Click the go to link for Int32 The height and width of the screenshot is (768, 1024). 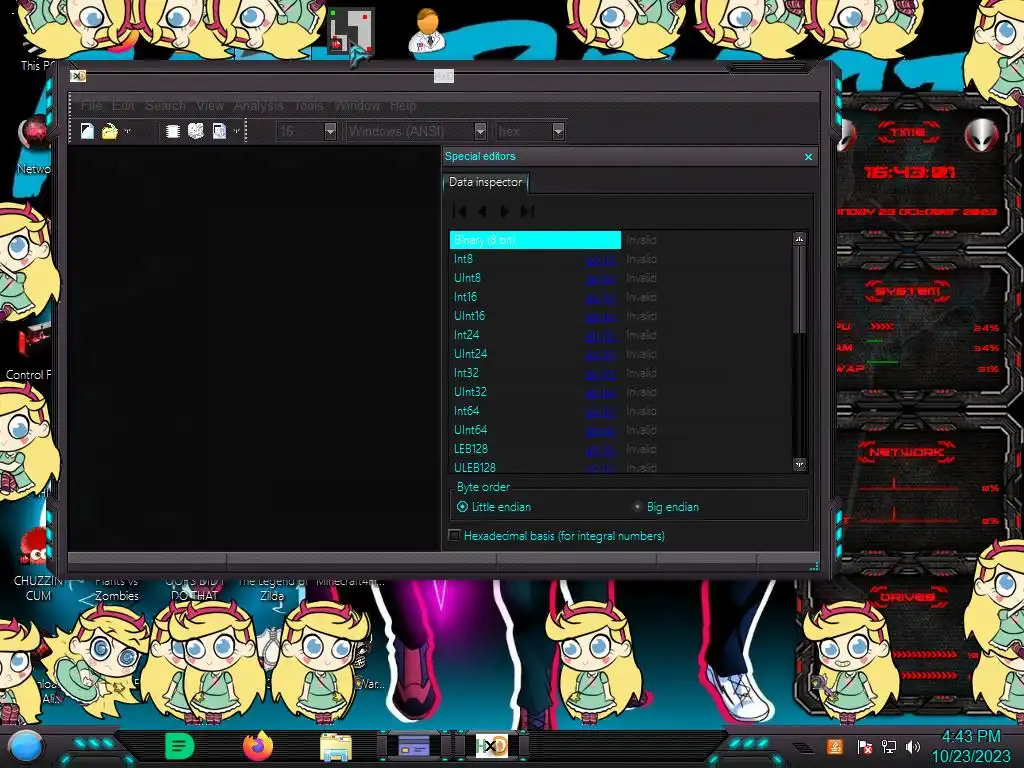click(x=600, y=373)
